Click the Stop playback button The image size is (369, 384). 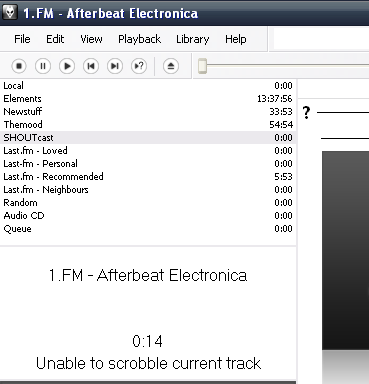tap(19, 66)
